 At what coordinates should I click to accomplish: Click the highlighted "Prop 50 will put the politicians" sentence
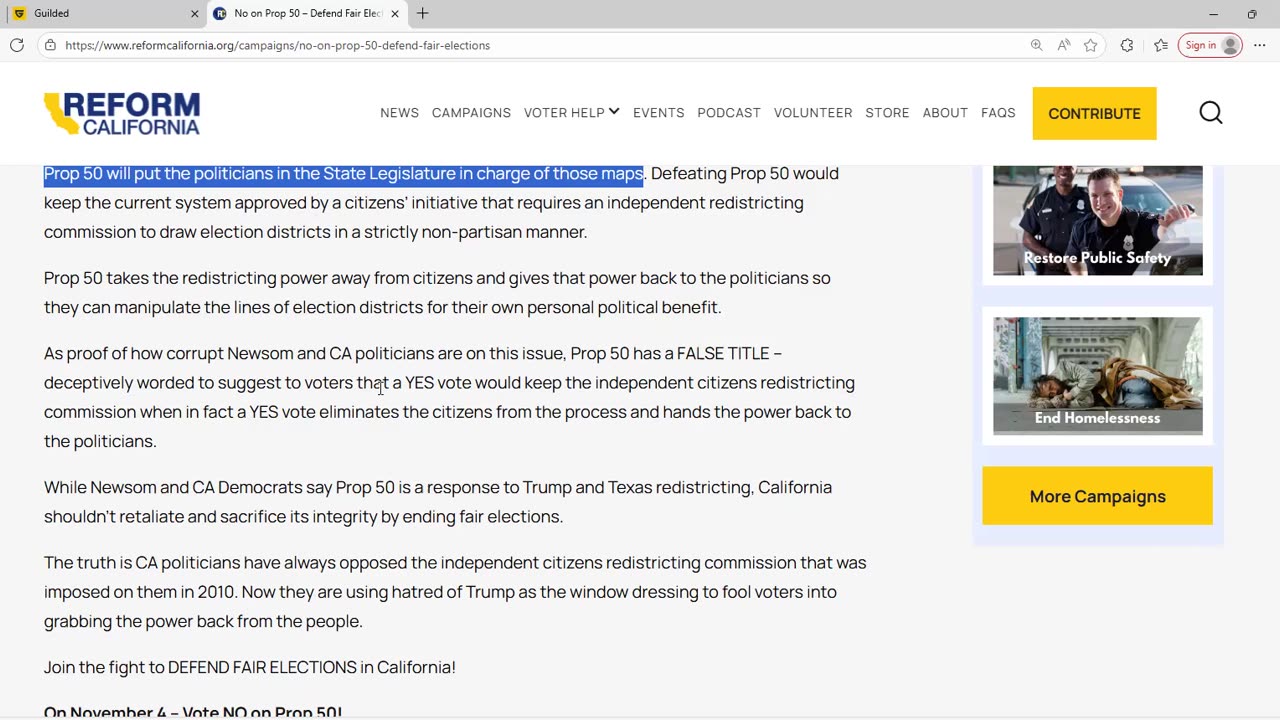tap(343, 173)
